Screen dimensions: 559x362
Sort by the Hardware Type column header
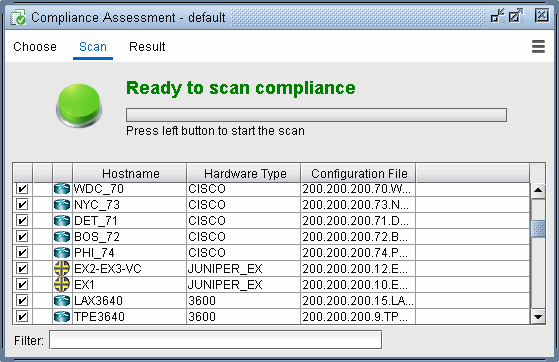coord(244,173)
